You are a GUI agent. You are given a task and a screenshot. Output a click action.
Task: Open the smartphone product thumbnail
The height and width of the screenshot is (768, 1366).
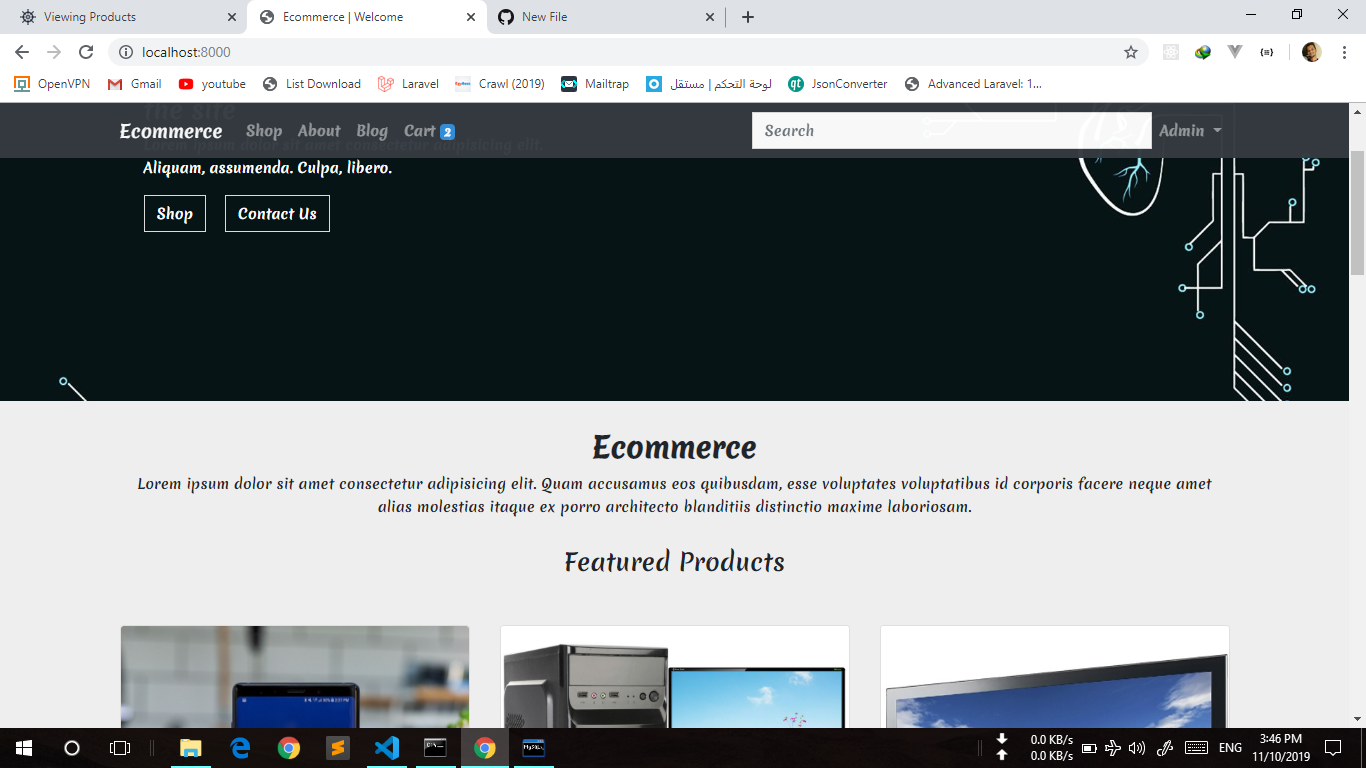295,677
